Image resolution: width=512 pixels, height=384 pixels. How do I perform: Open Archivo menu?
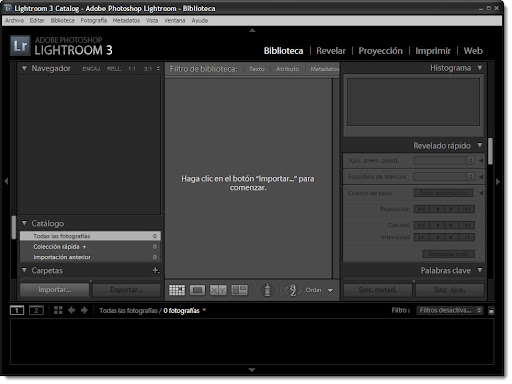pyautogui.click(x=14, y=21)
